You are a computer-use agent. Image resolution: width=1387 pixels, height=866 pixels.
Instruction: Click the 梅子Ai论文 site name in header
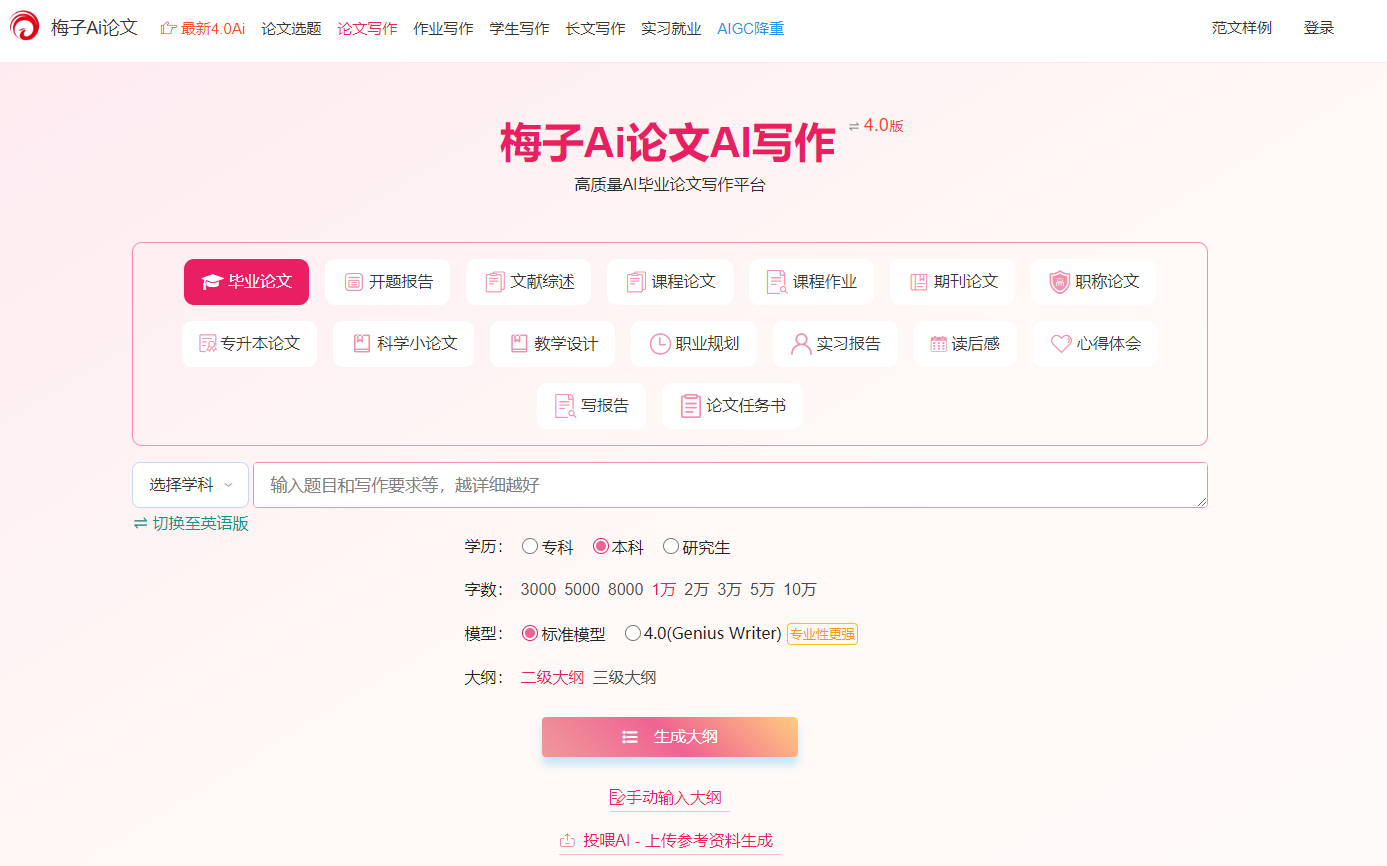point(95,28)
